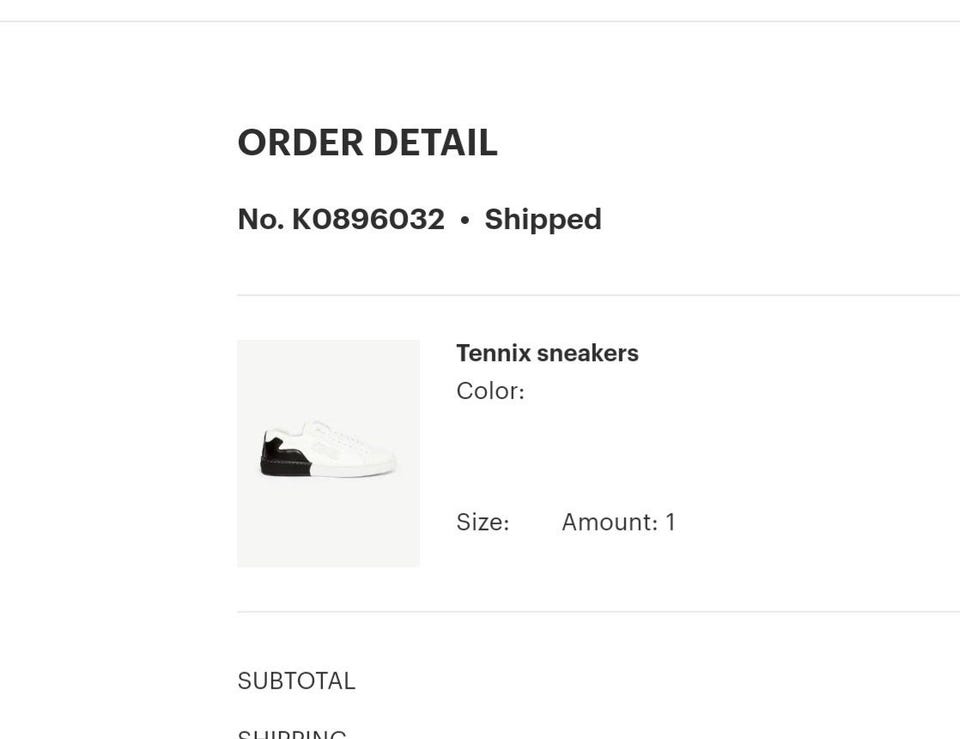Click the top page border line
This screenshot has height=739, width=960.
(480, 21)
